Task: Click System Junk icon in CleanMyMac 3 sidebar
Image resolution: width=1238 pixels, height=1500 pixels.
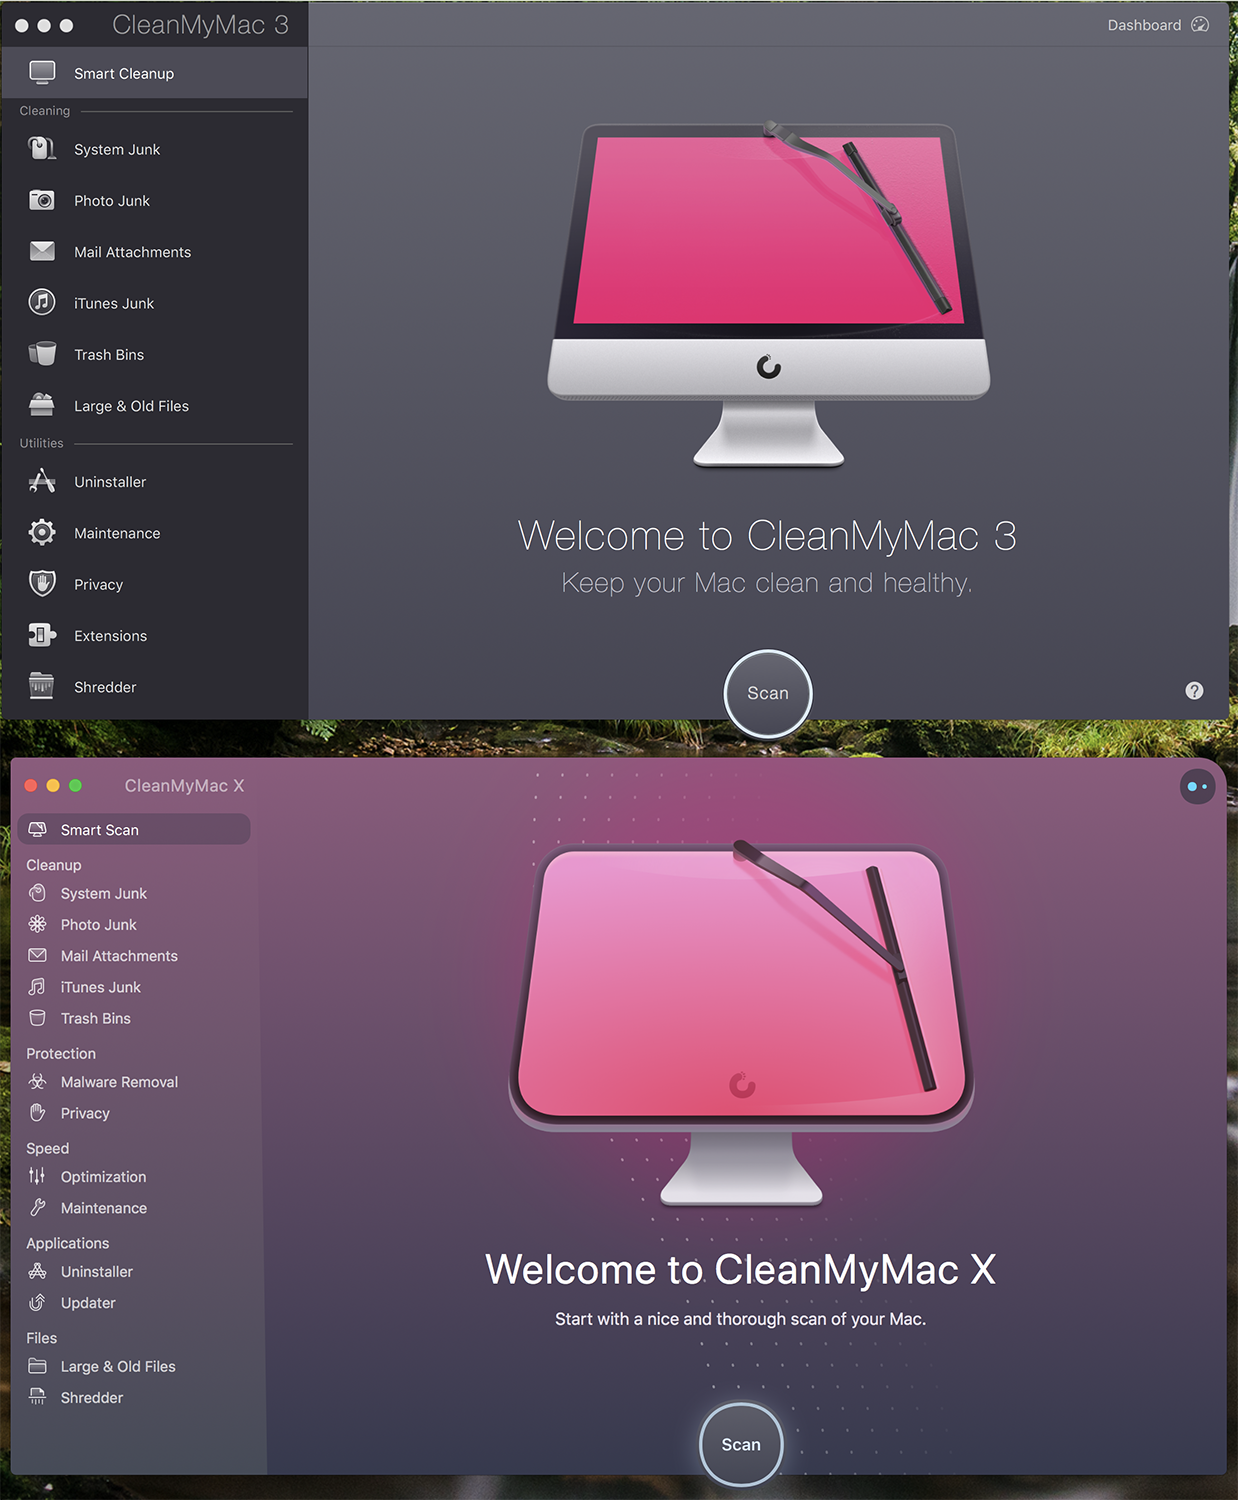Action: pos(42,149)
